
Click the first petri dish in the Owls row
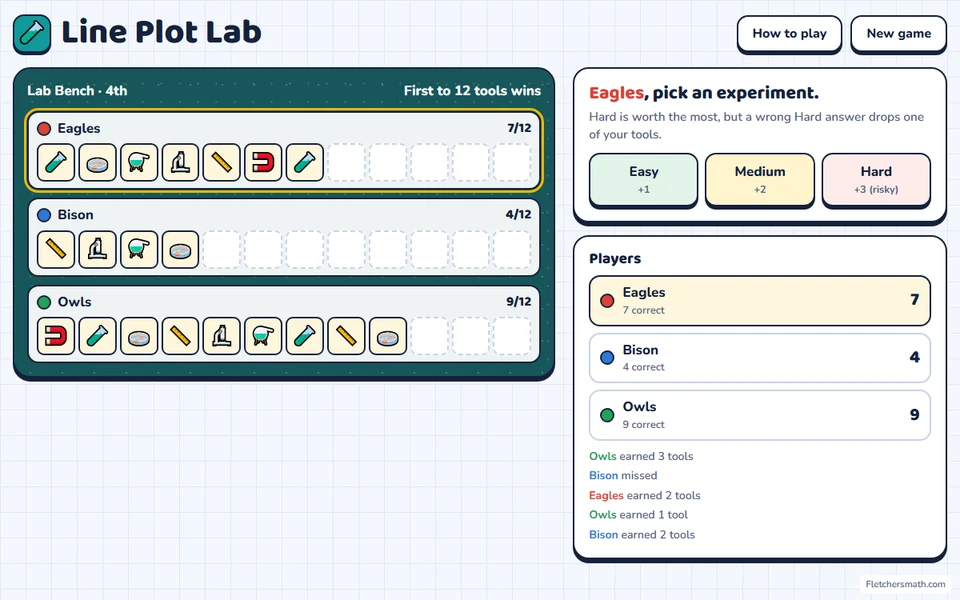point(139,336)
